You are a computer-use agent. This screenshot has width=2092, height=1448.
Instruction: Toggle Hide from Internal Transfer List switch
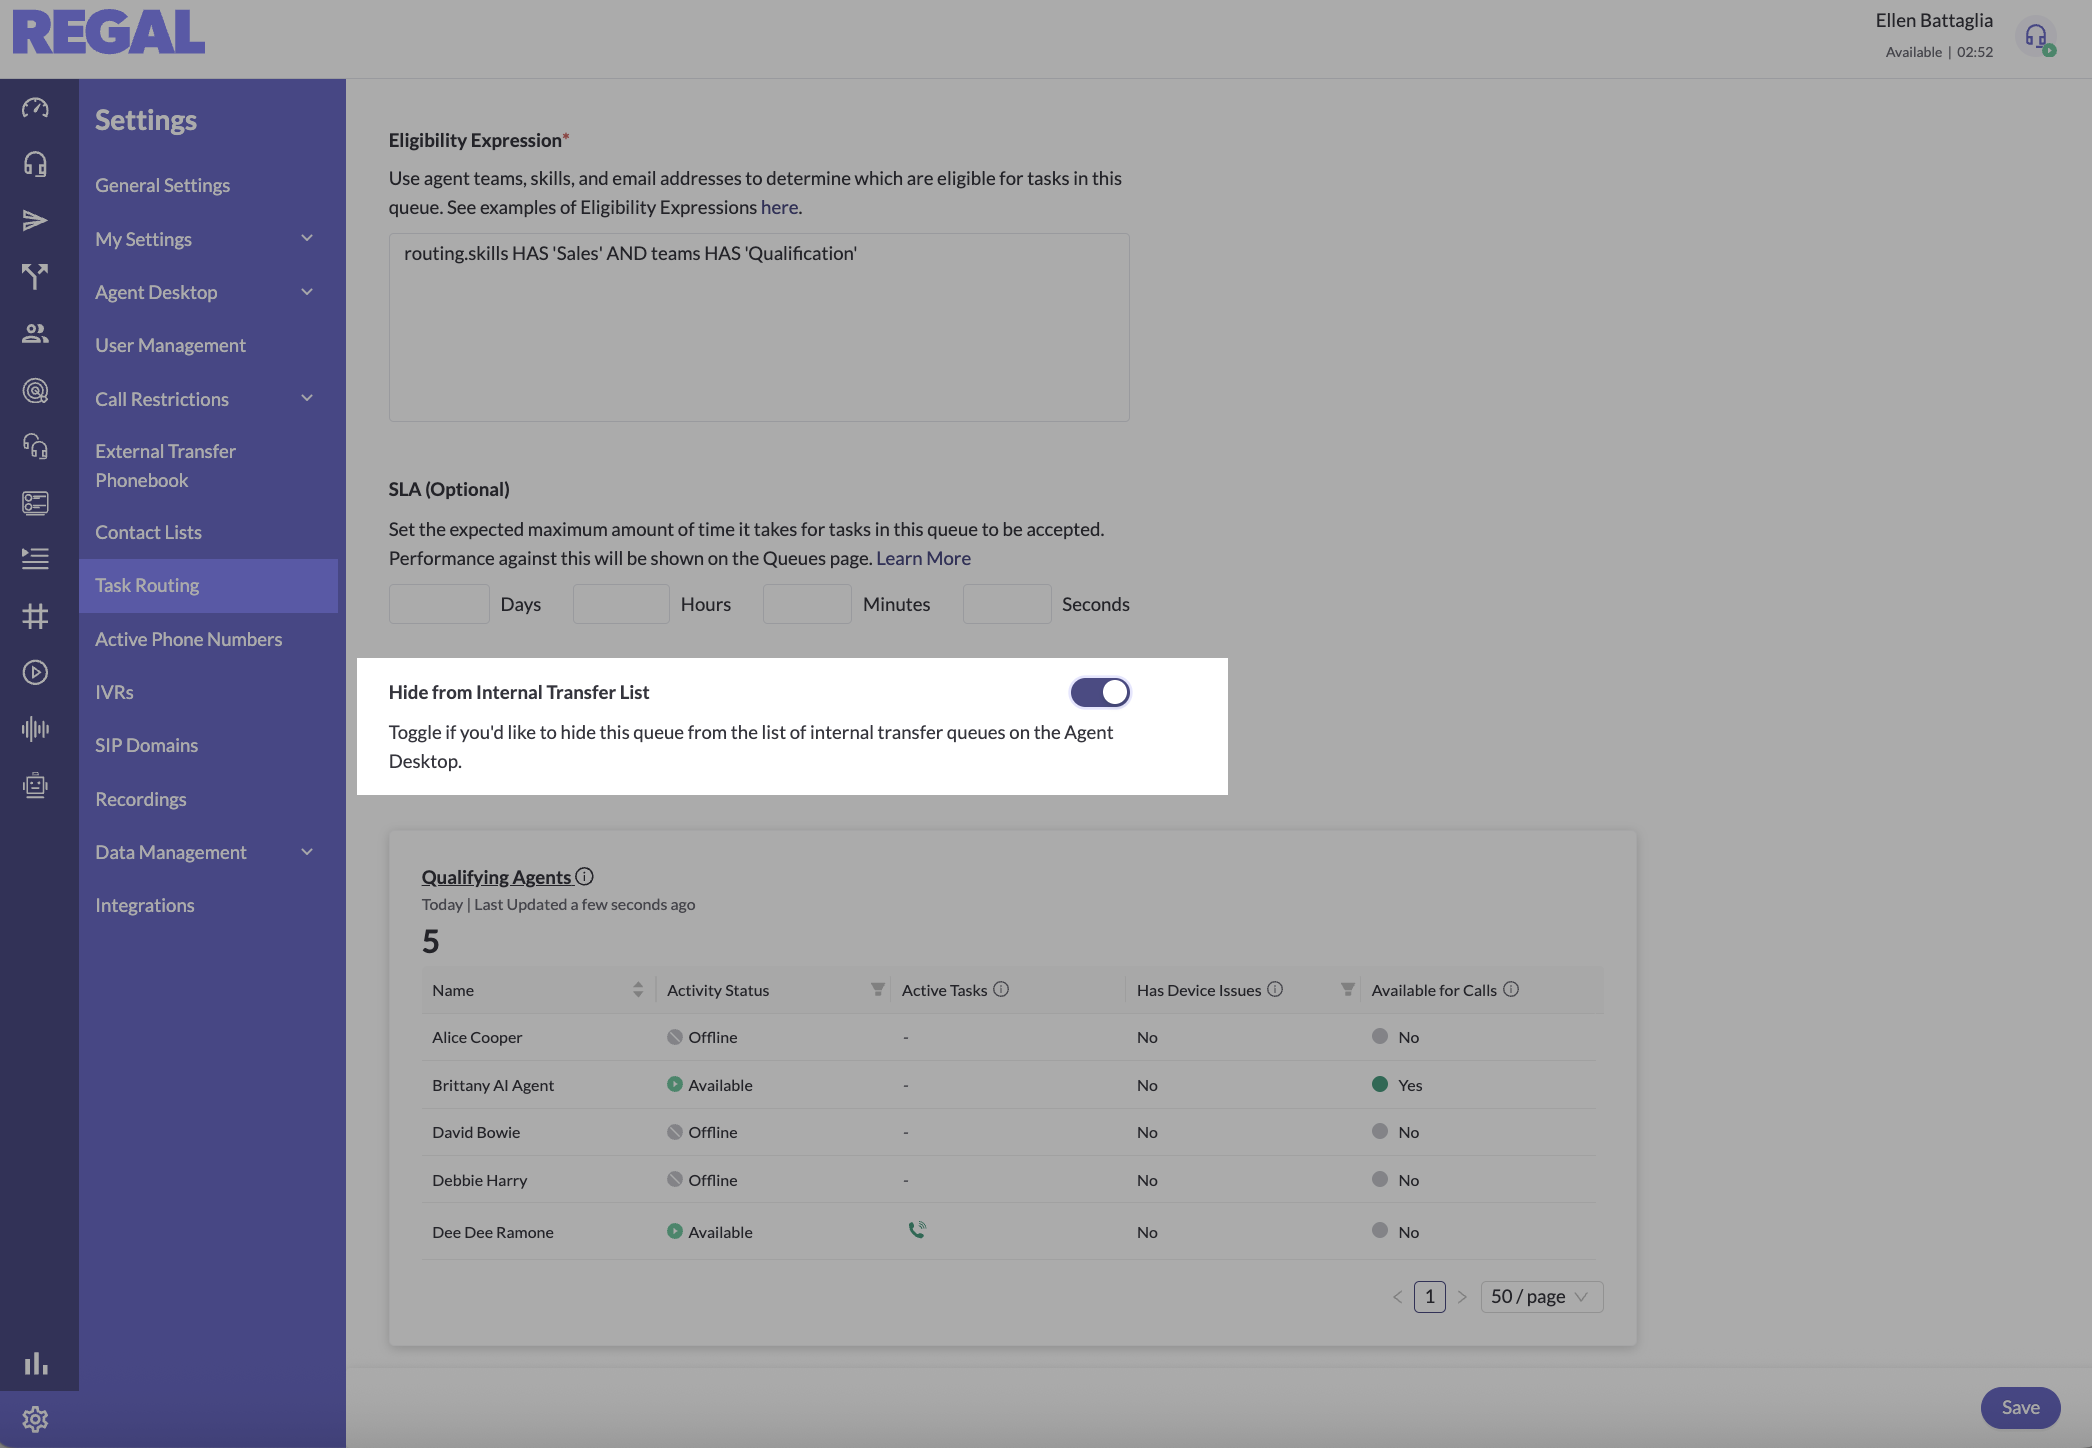1099,692
